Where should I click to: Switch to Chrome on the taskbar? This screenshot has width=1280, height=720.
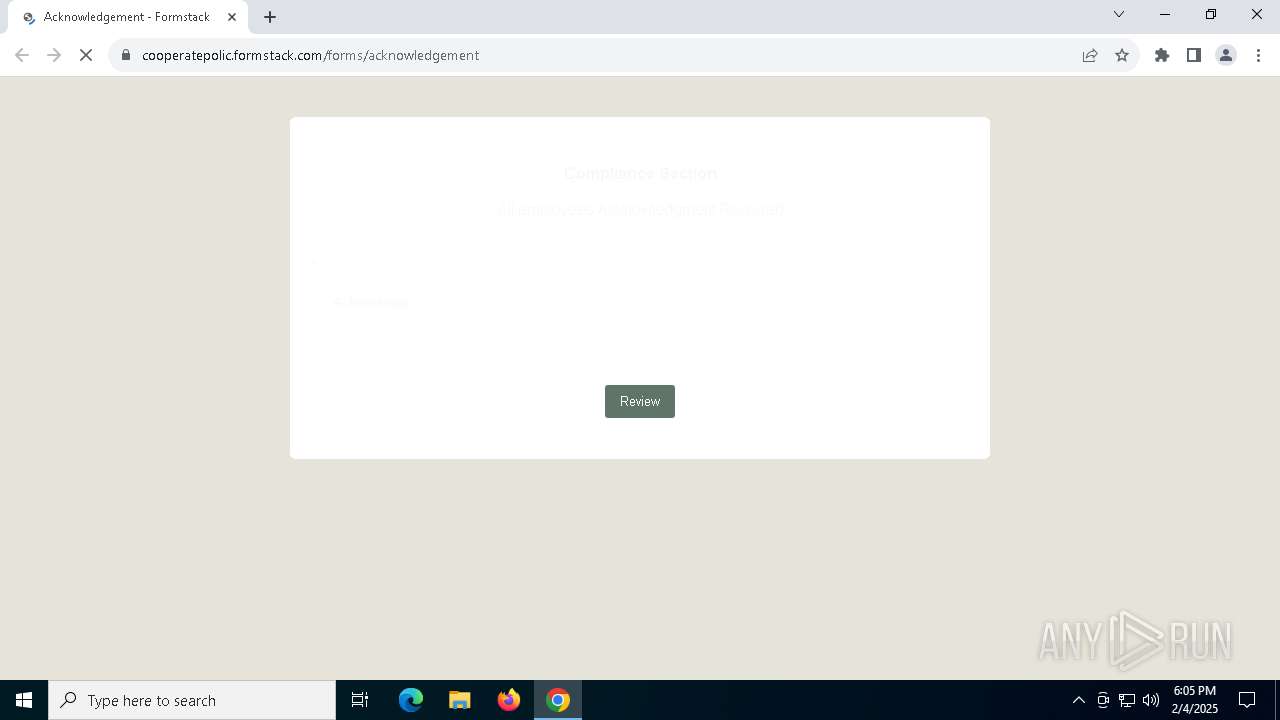(558, 700)
